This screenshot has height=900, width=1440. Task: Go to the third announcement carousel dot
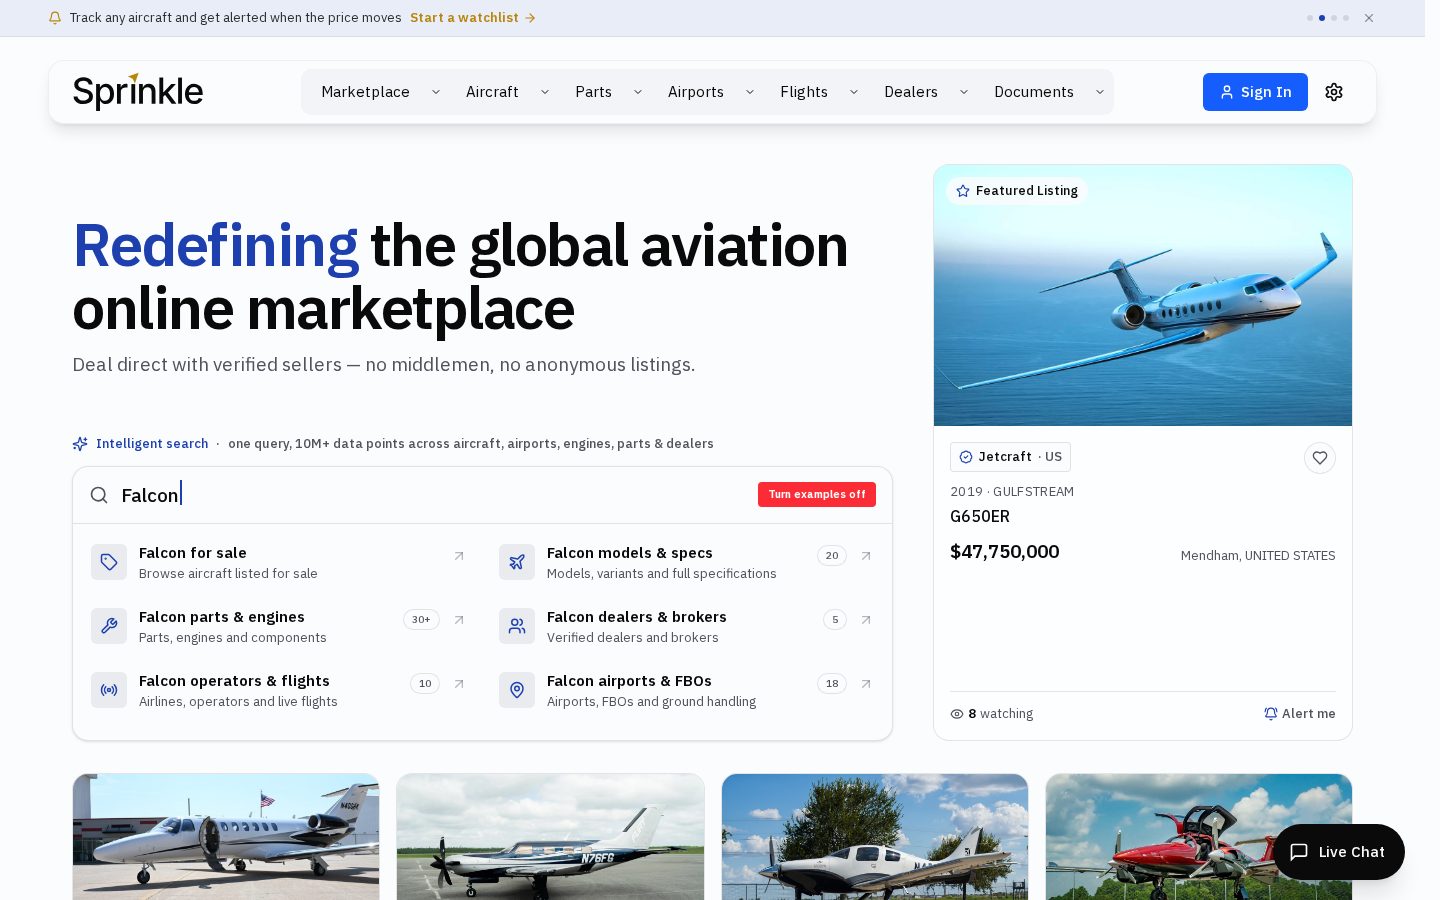(1334, 18)
